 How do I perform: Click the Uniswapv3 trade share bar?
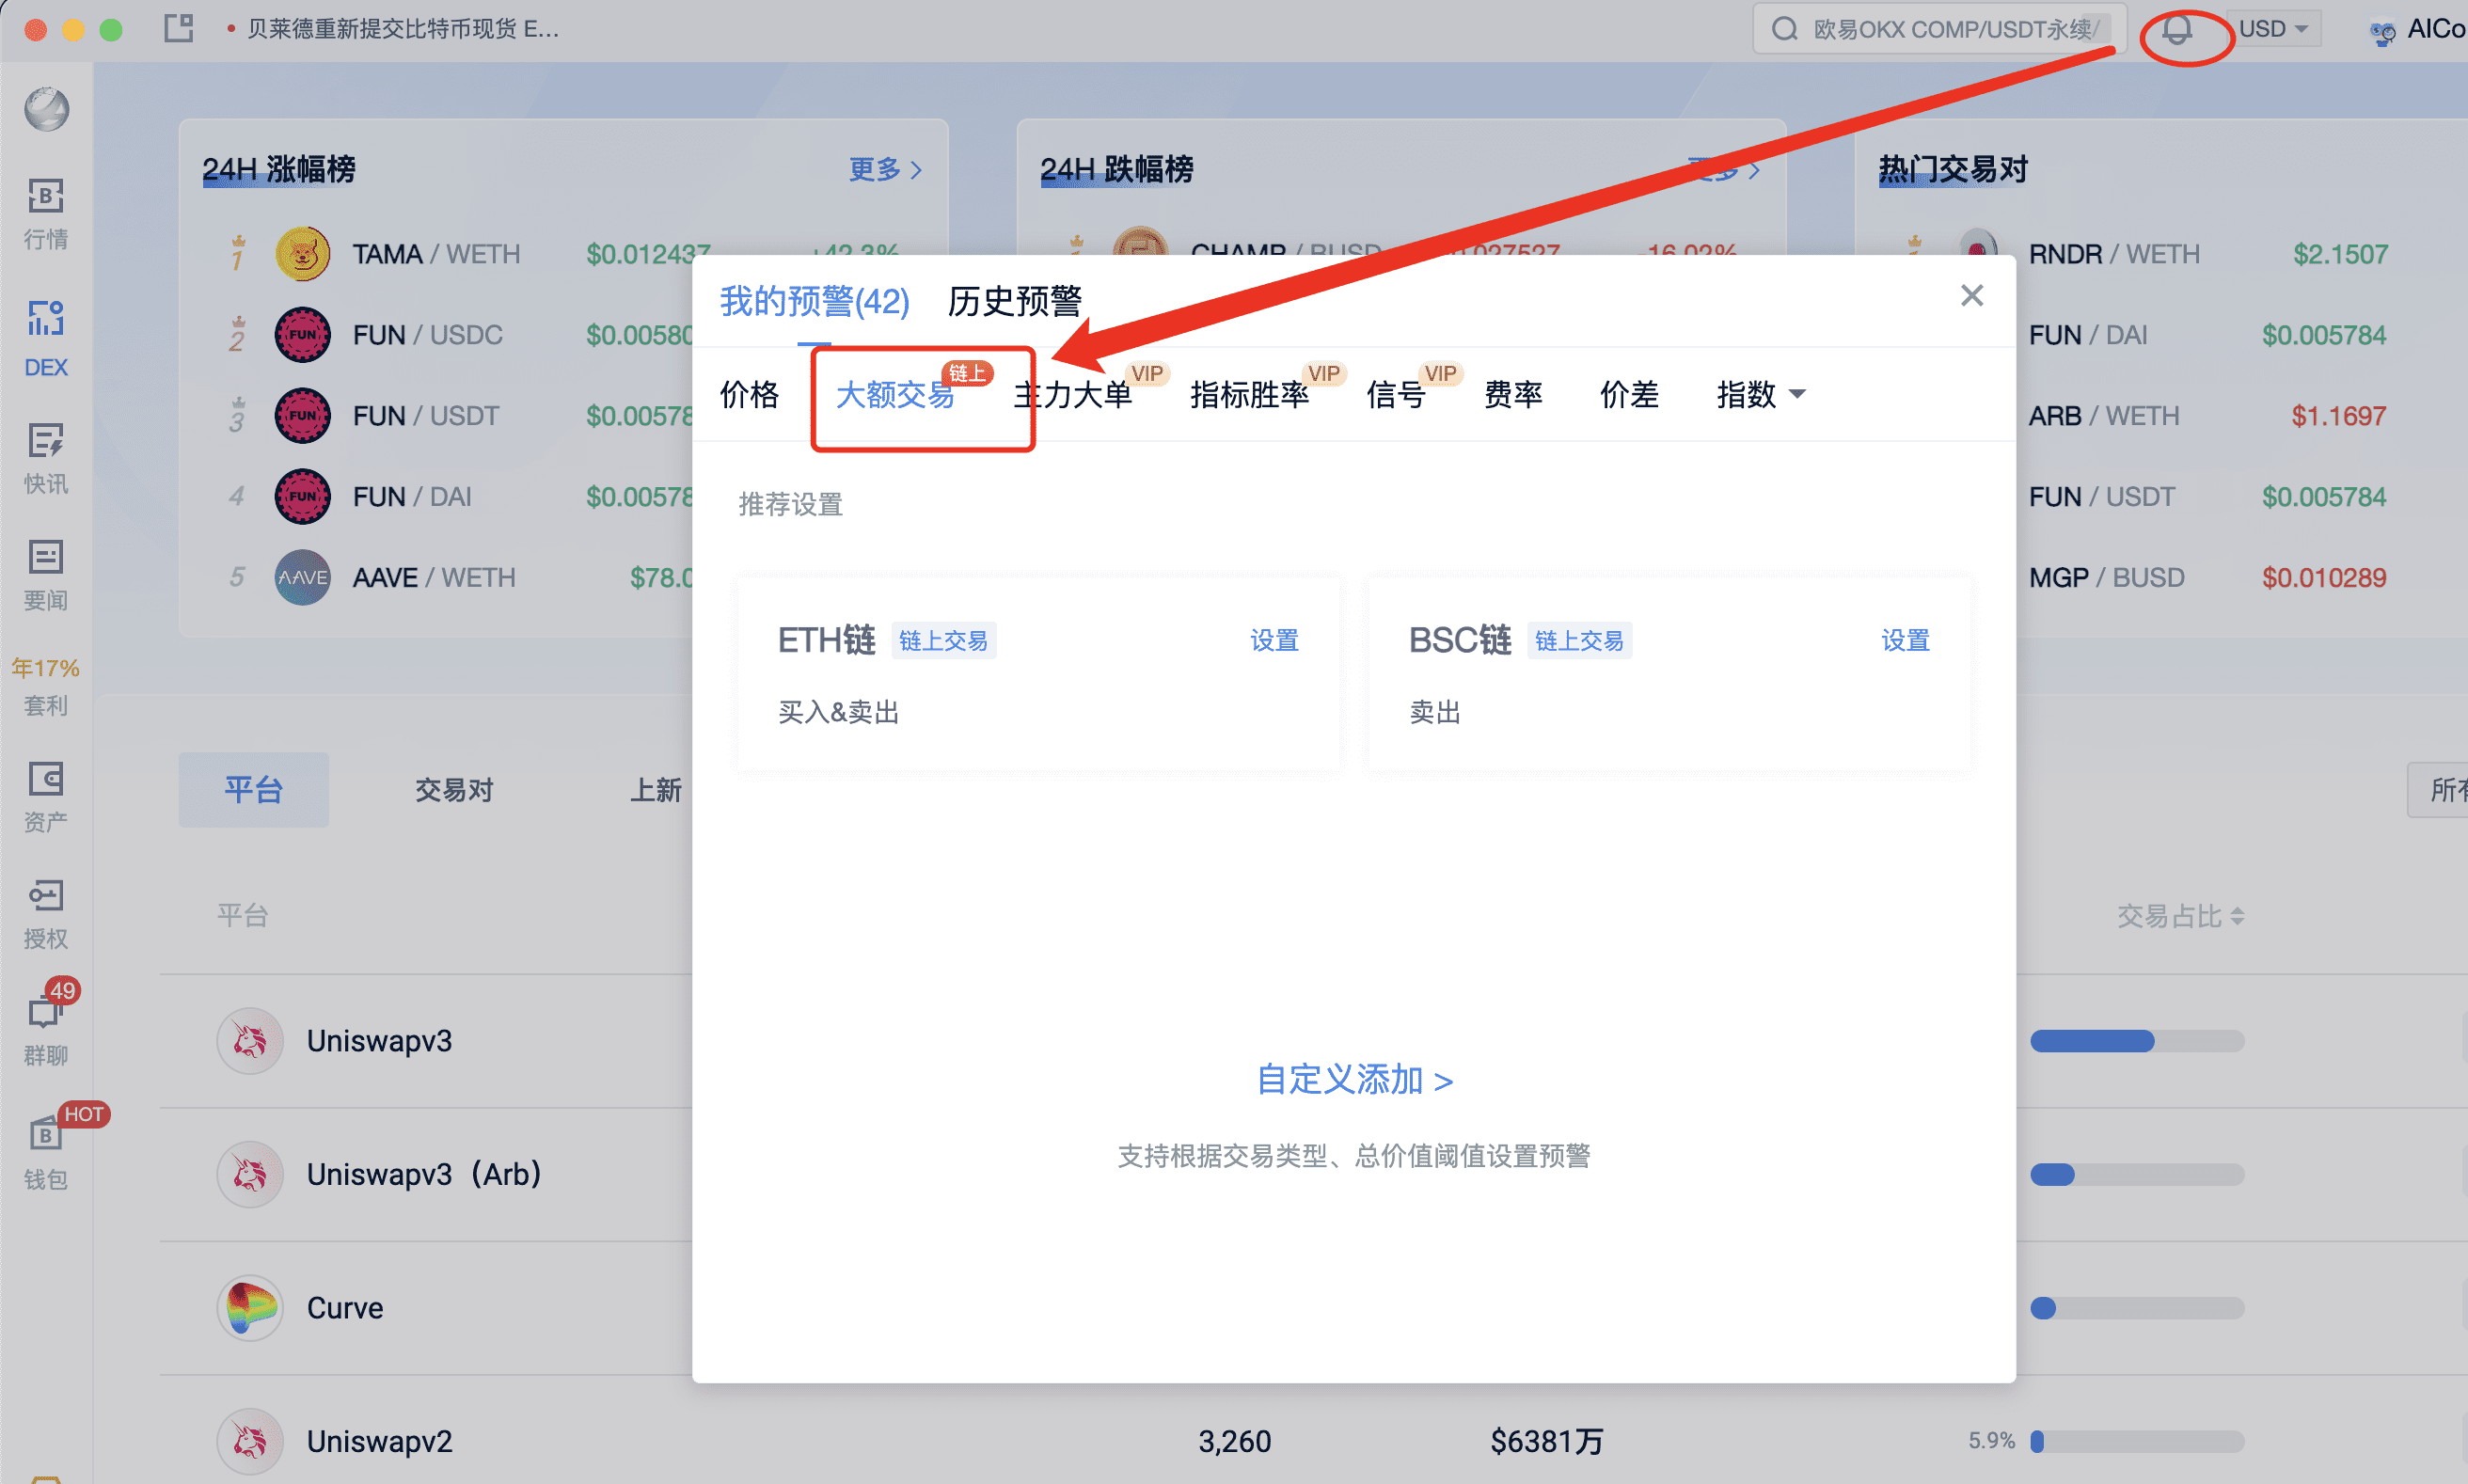2137,1040
